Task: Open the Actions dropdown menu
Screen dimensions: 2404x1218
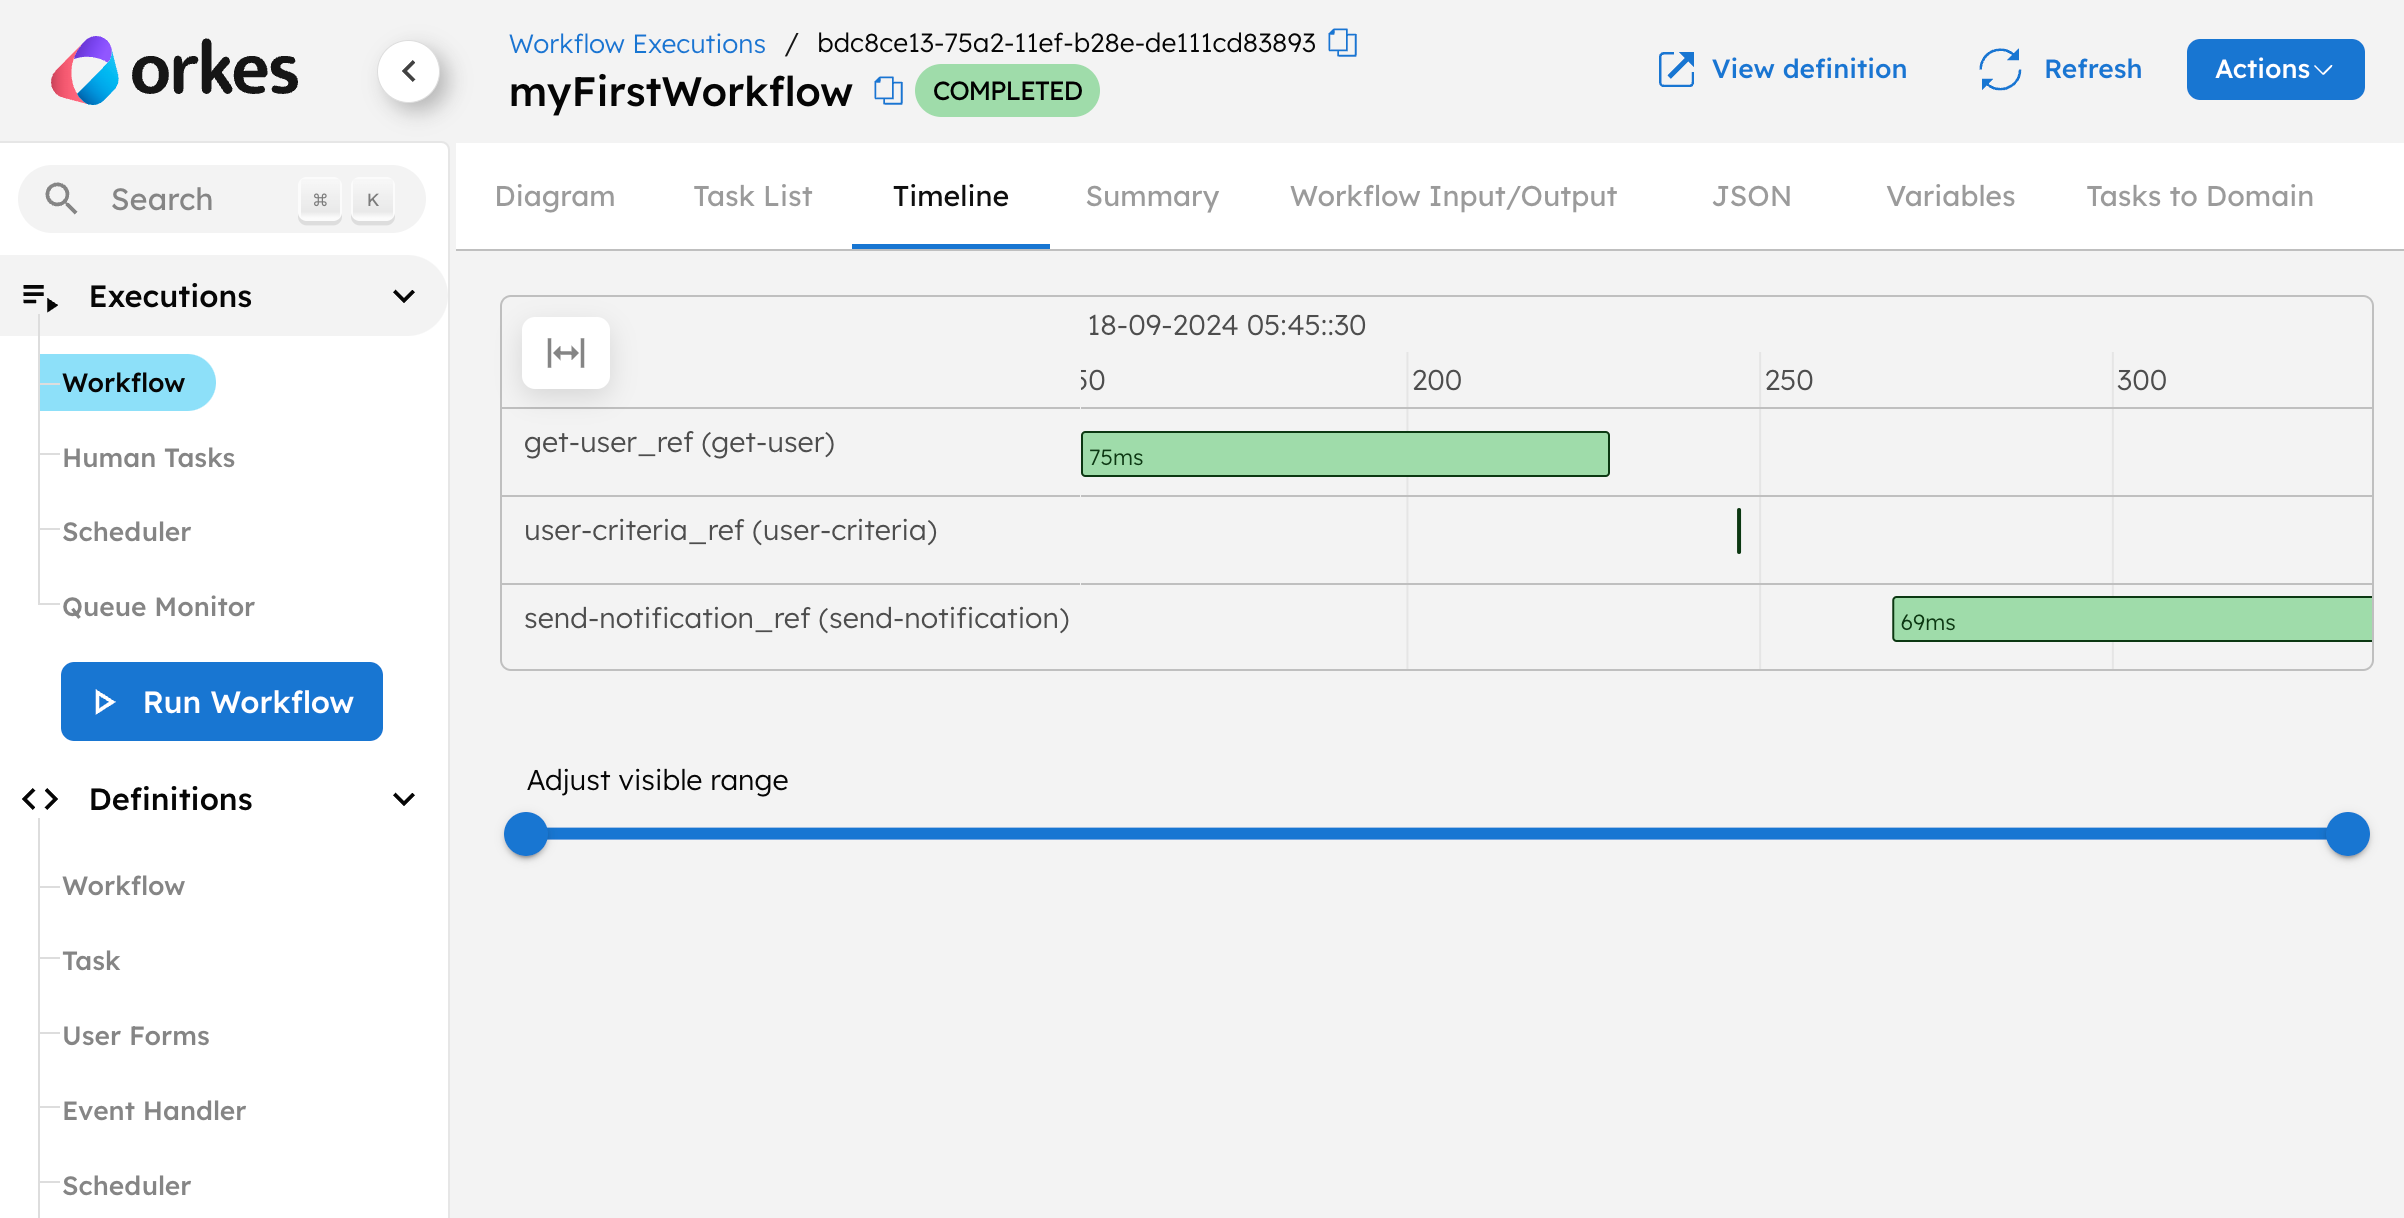Action: tap(2275, 69)
